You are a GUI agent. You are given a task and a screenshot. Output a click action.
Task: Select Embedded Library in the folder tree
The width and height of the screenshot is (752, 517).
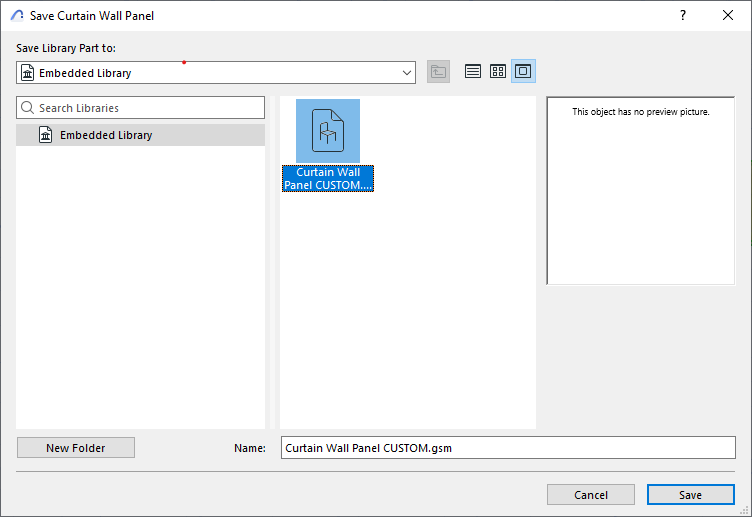(106, 135)
